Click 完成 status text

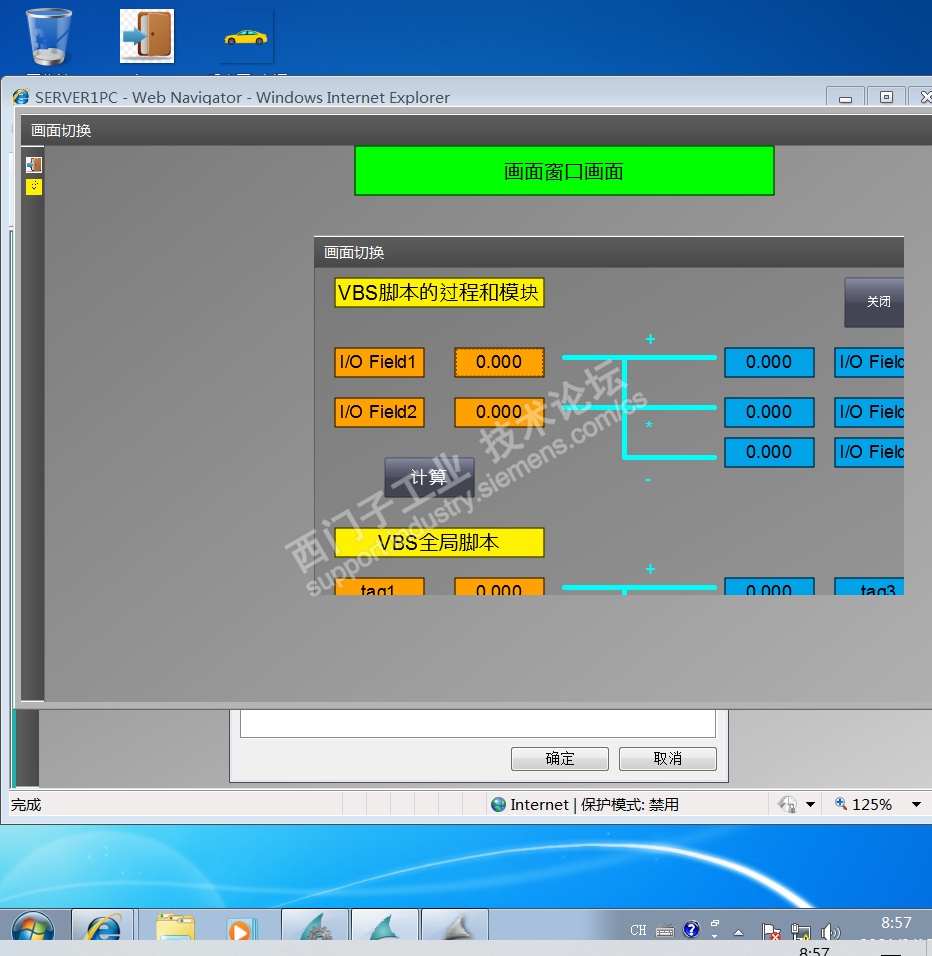(26, 805)
